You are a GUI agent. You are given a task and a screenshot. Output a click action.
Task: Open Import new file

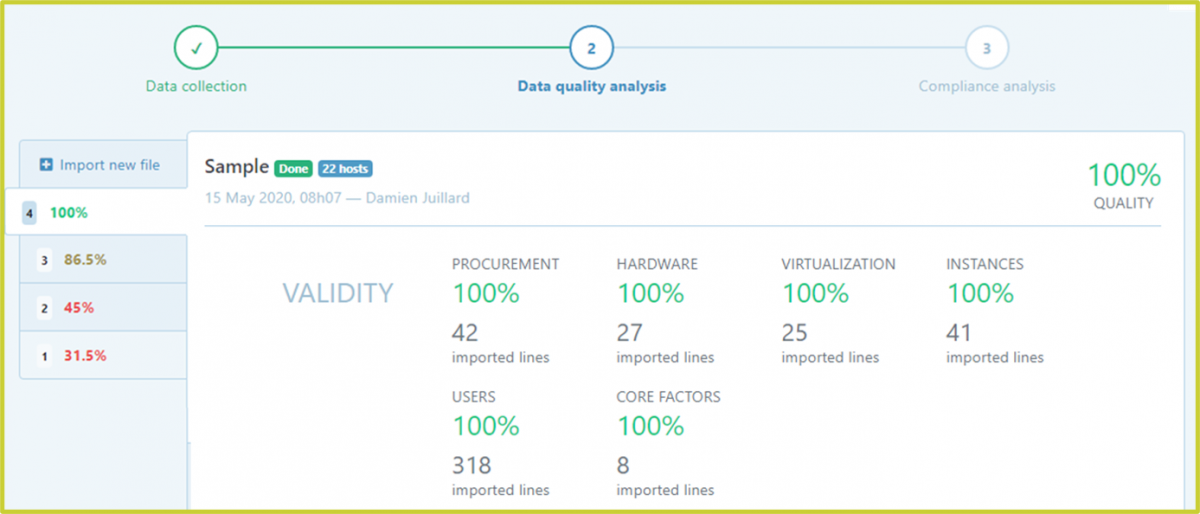(x=109, y=165)
